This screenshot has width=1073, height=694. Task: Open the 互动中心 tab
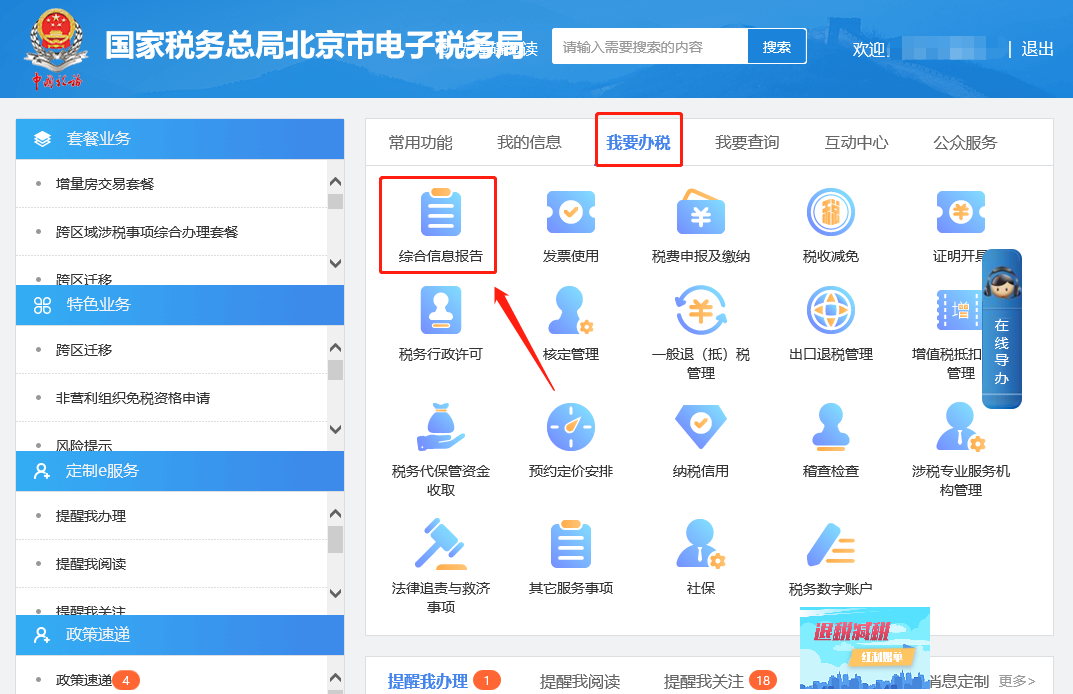click(856, 142)
